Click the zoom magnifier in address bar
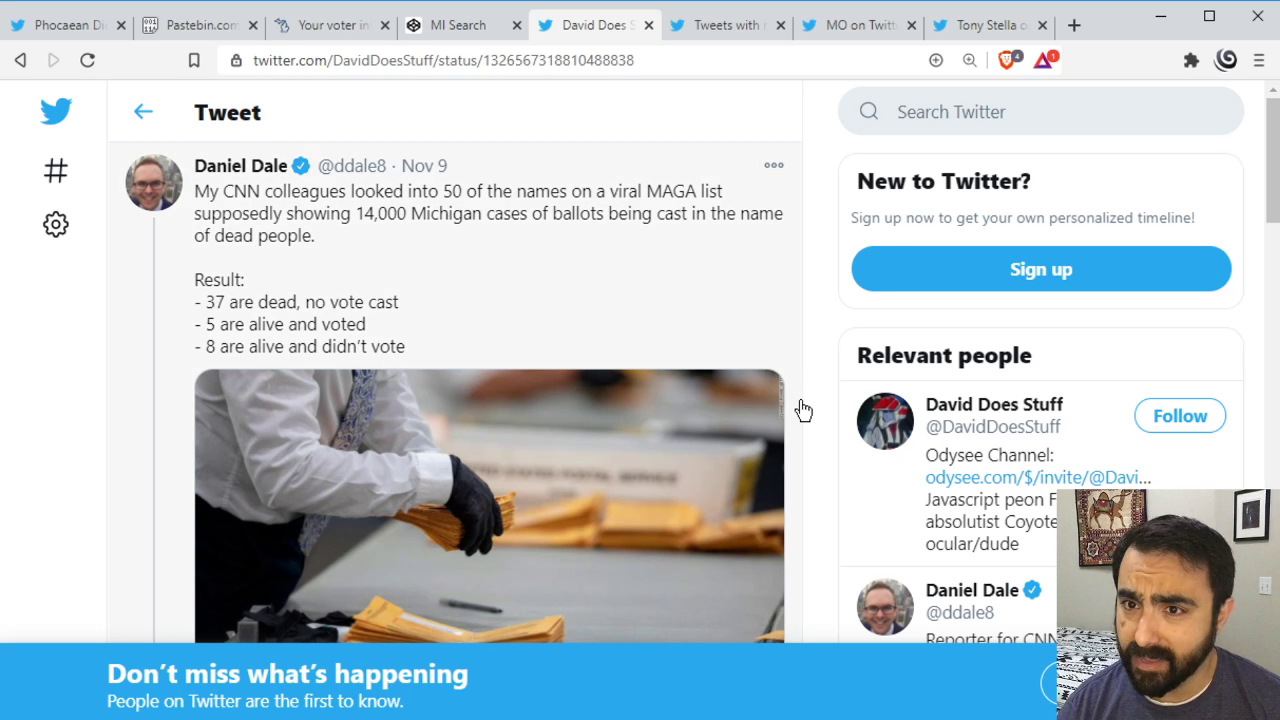The image size is (1280, 720). [969, 60]
